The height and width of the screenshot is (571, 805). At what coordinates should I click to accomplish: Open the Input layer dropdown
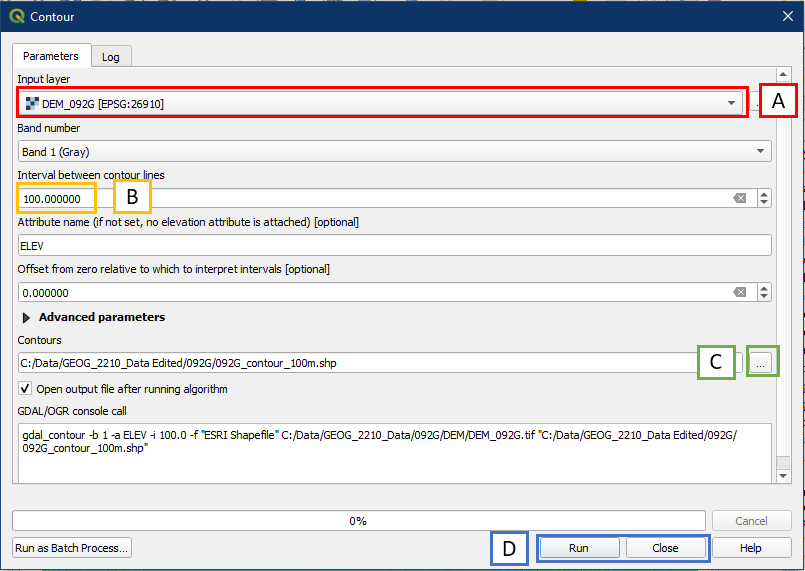point(731,103)
